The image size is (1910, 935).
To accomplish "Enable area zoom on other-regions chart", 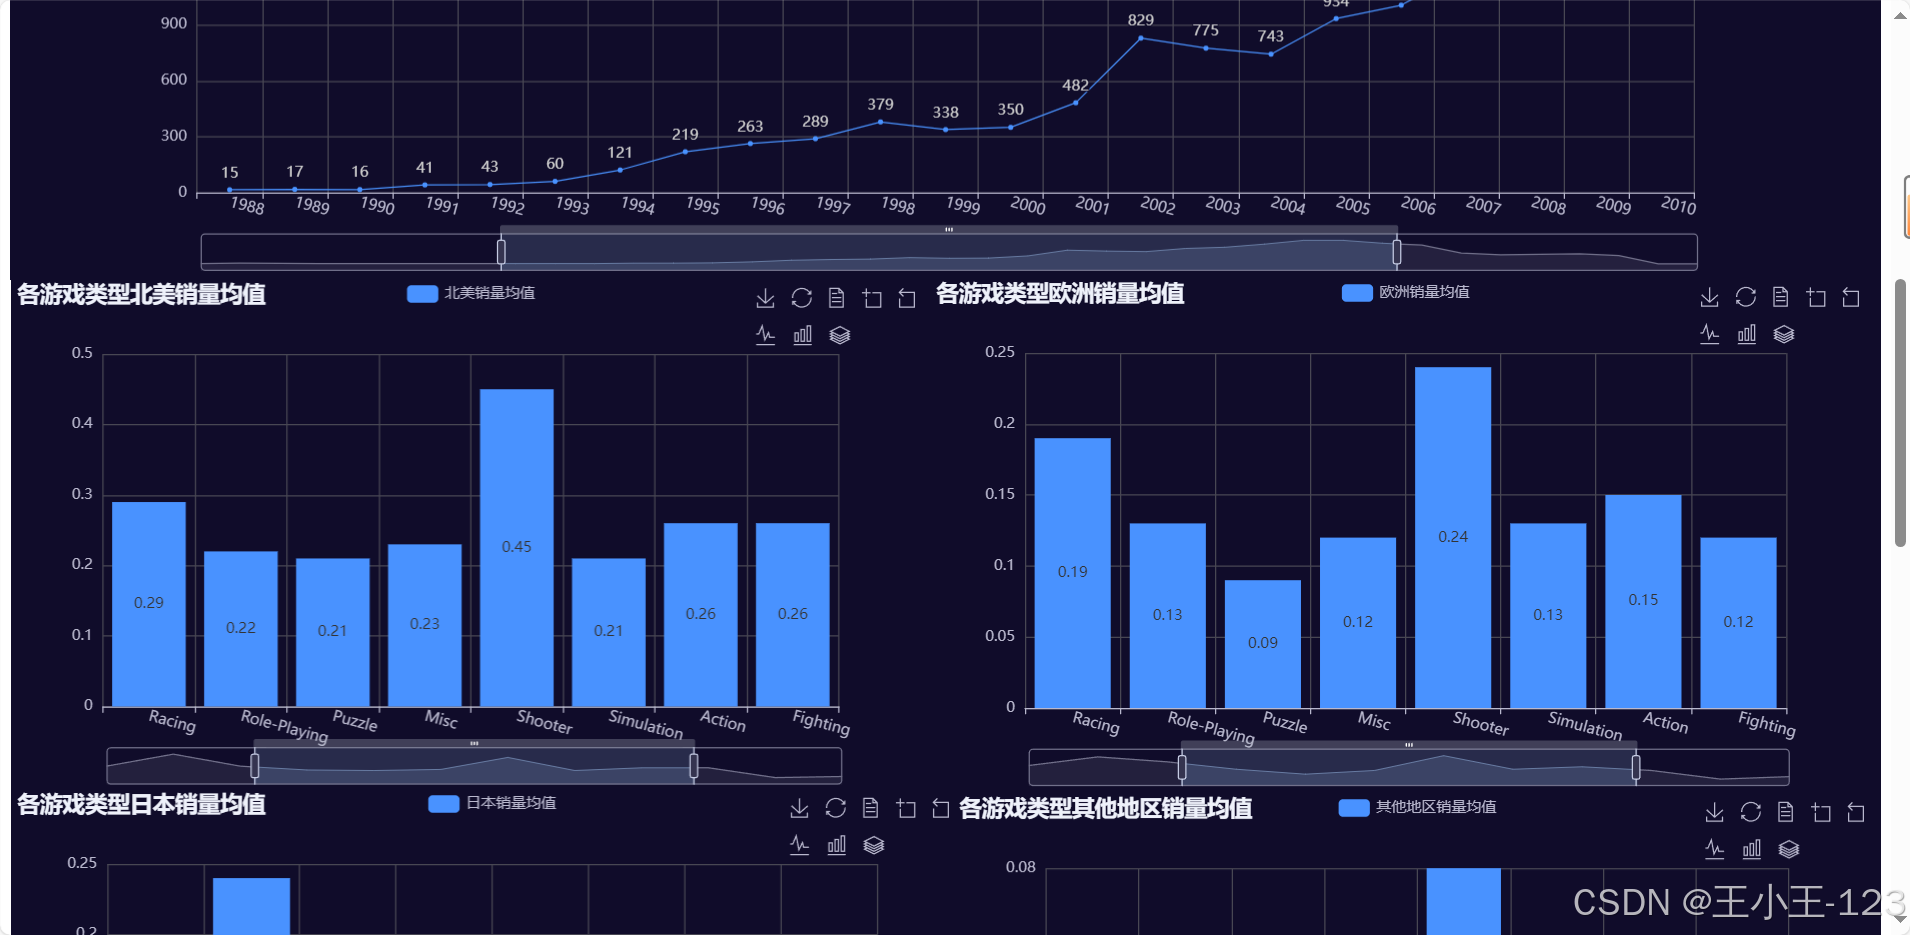I will click(1821, 812).
